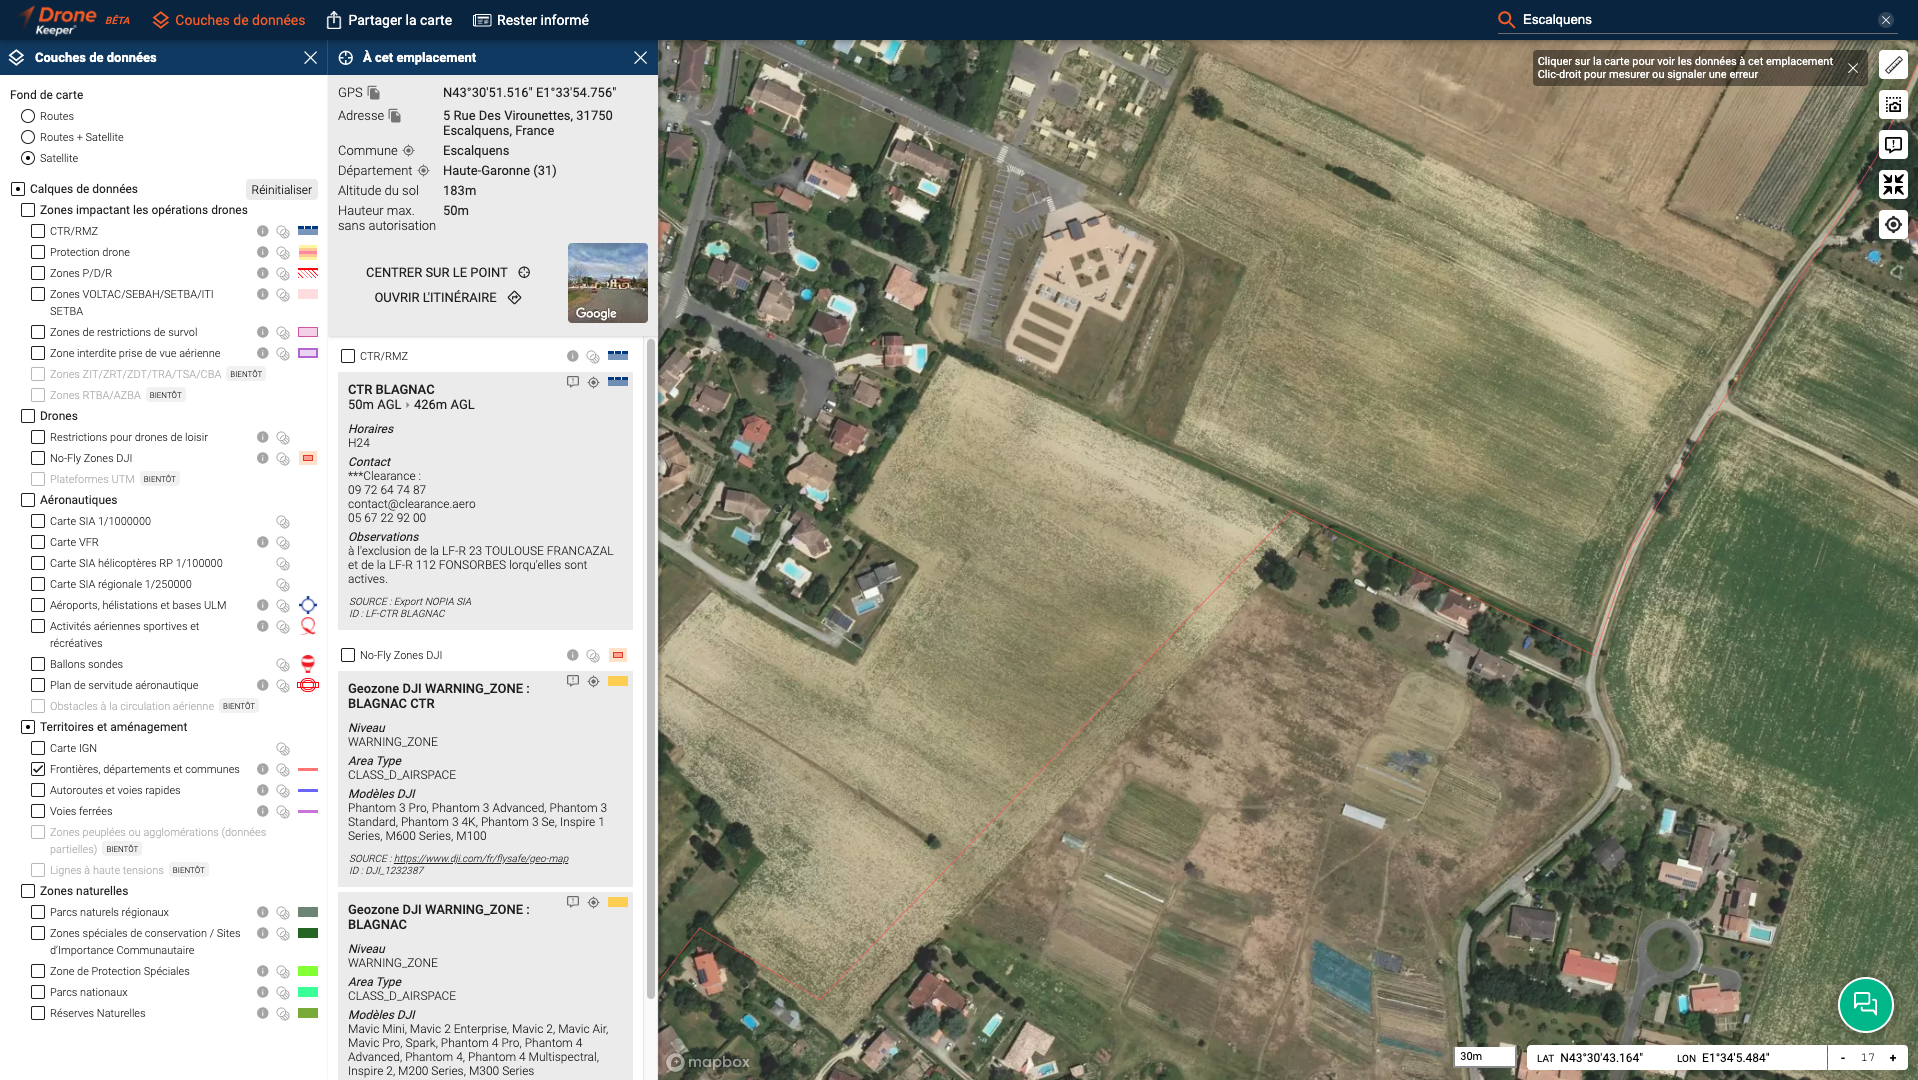Image resolution: width=1918 pixels, height=1080 pixels.
Task: Zoom out with minus button
Action: coord(1843,1057)
